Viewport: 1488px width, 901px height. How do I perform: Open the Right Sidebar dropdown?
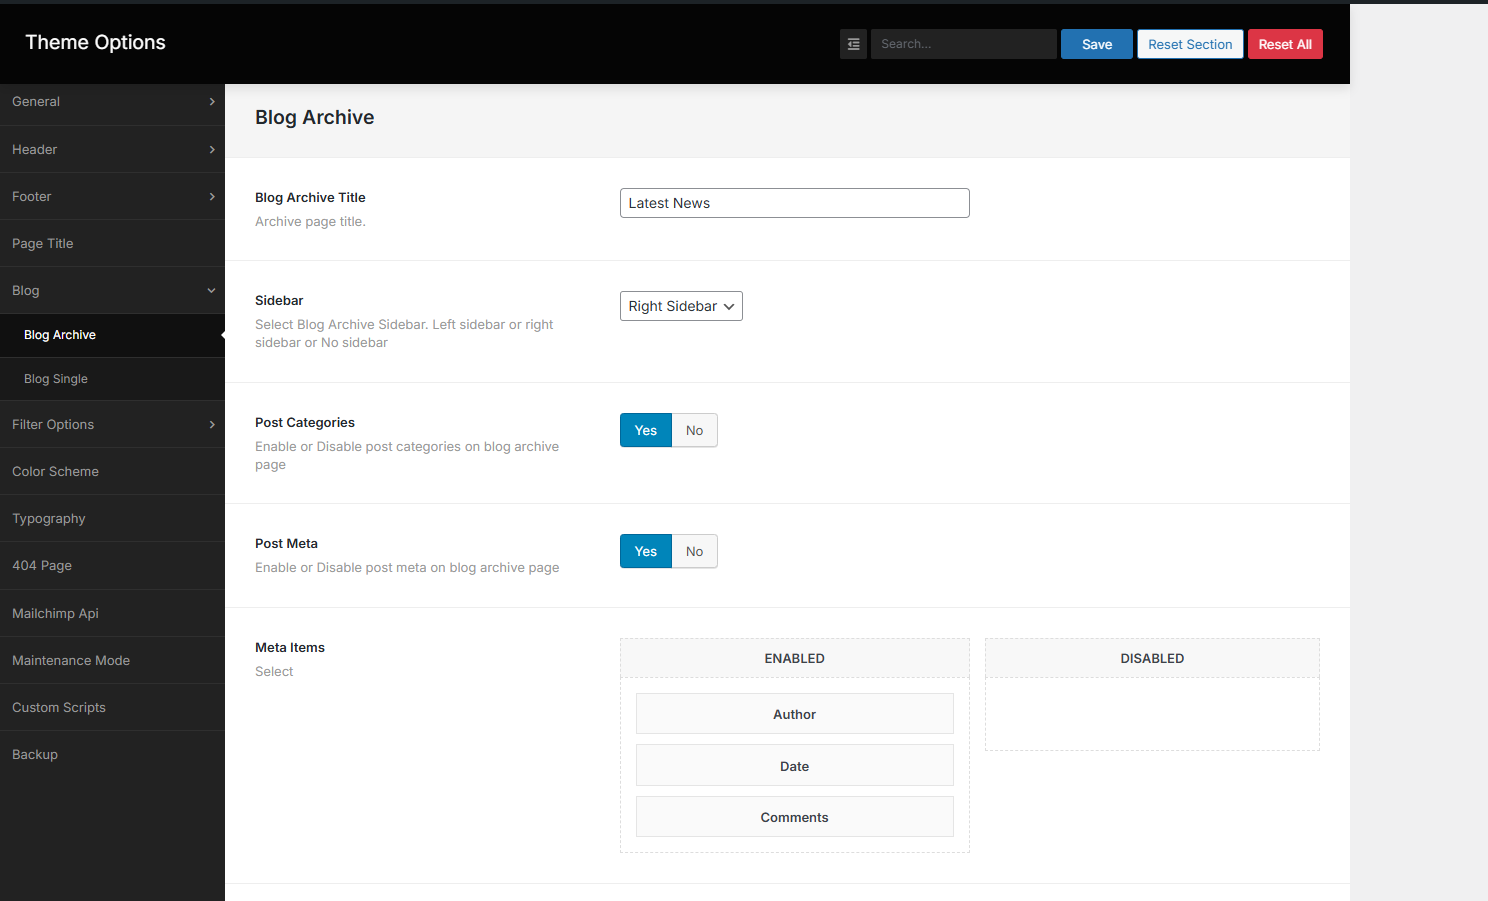pos(681,306)
